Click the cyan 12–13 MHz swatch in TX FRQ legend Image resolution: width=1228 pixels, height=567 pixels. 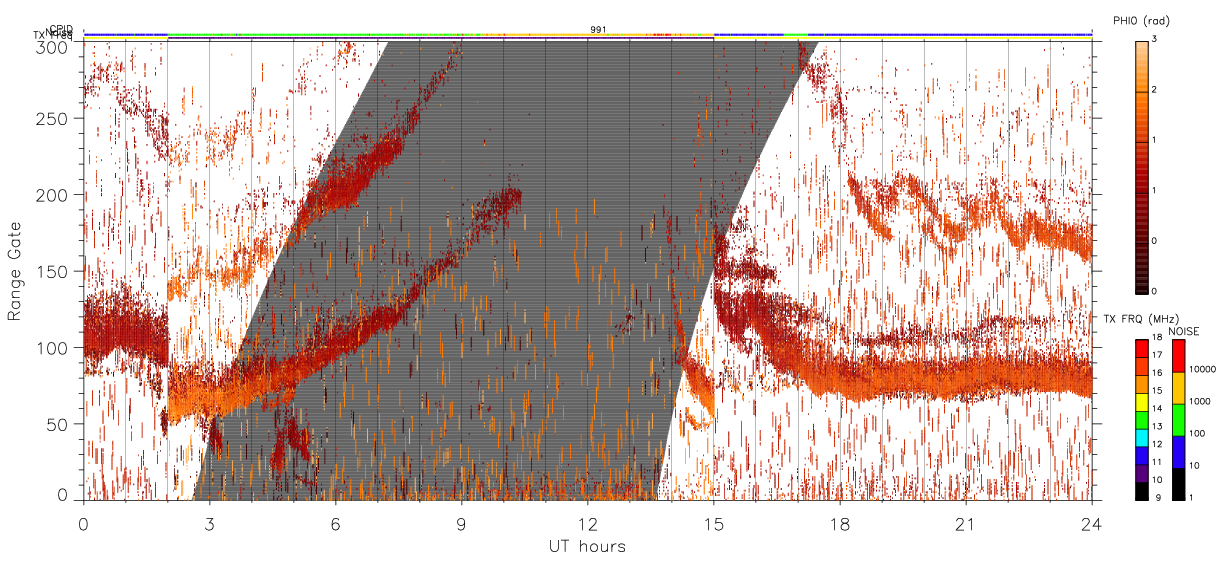click(1142, 438)
